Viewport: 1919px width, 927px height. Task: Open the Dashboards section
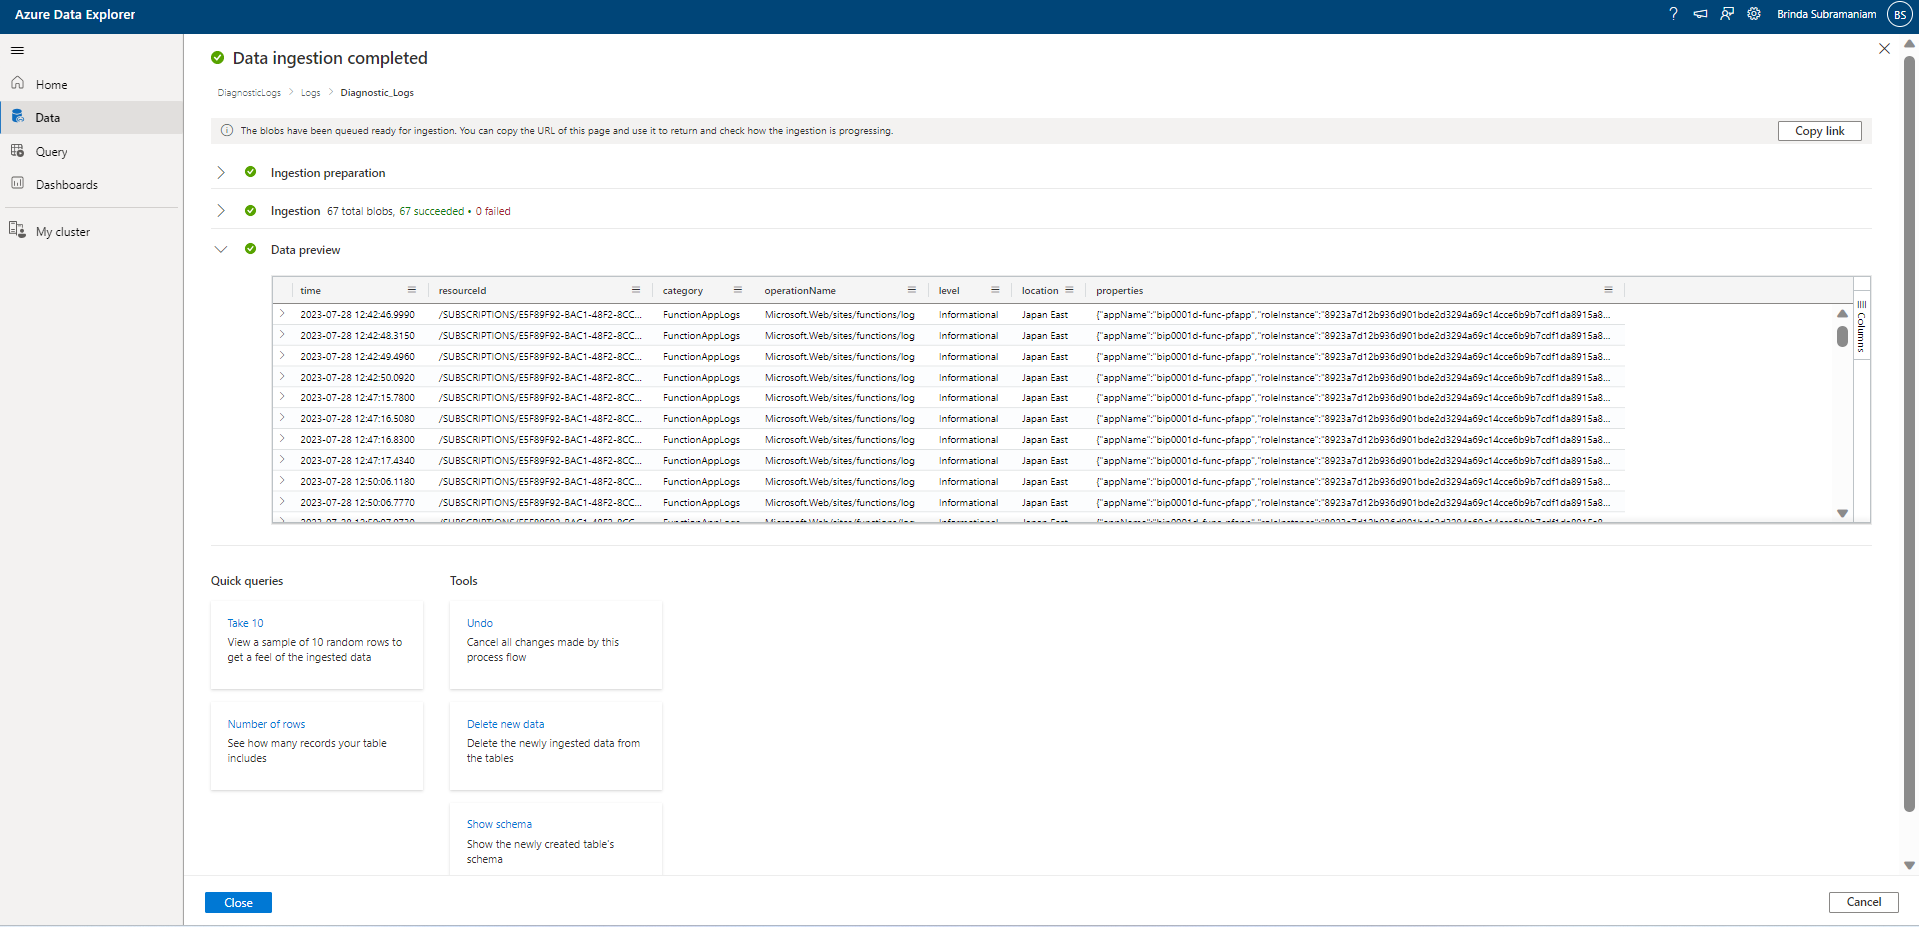coord(66,184)
